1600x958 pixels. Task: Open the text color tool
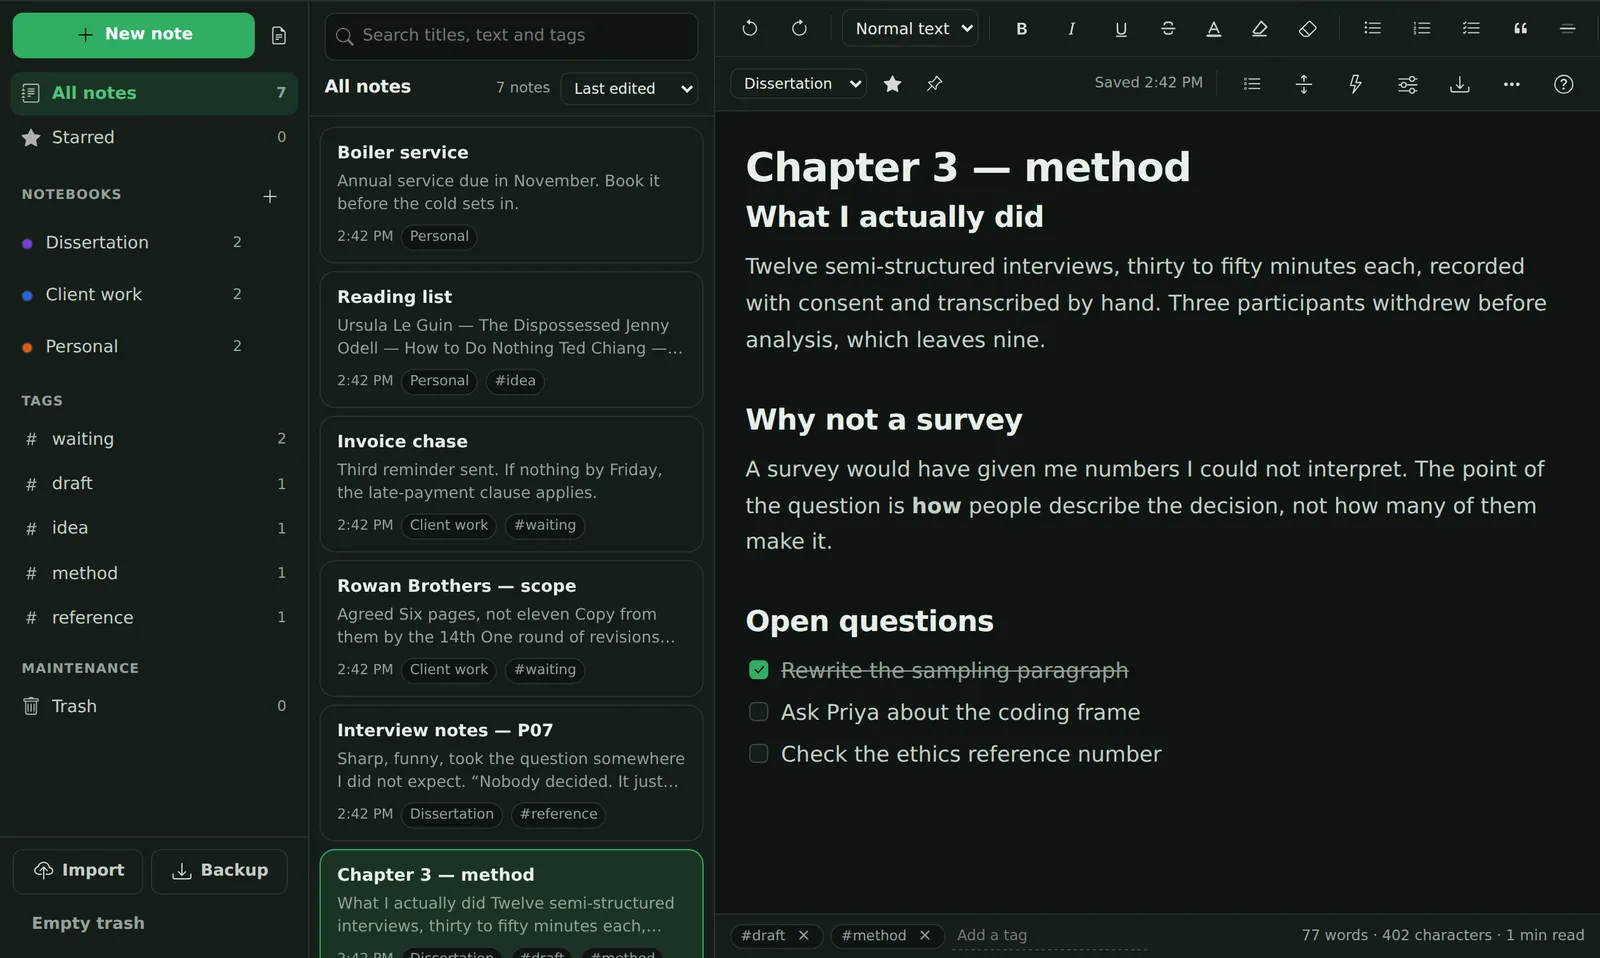(x=1214, y=29)
